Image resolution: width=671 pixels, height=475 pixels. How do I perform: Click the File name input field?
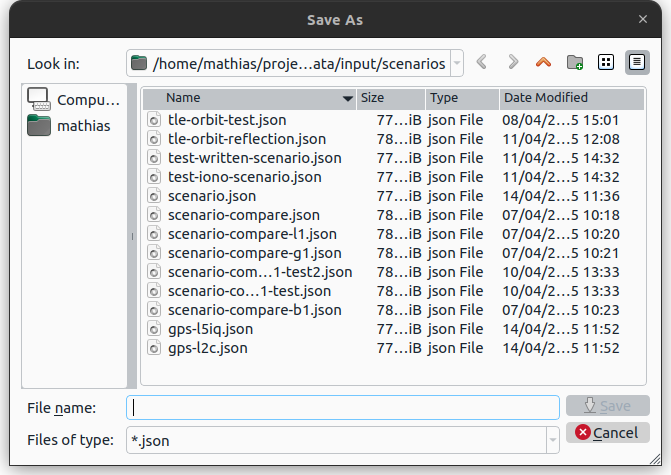pos(342,407)
